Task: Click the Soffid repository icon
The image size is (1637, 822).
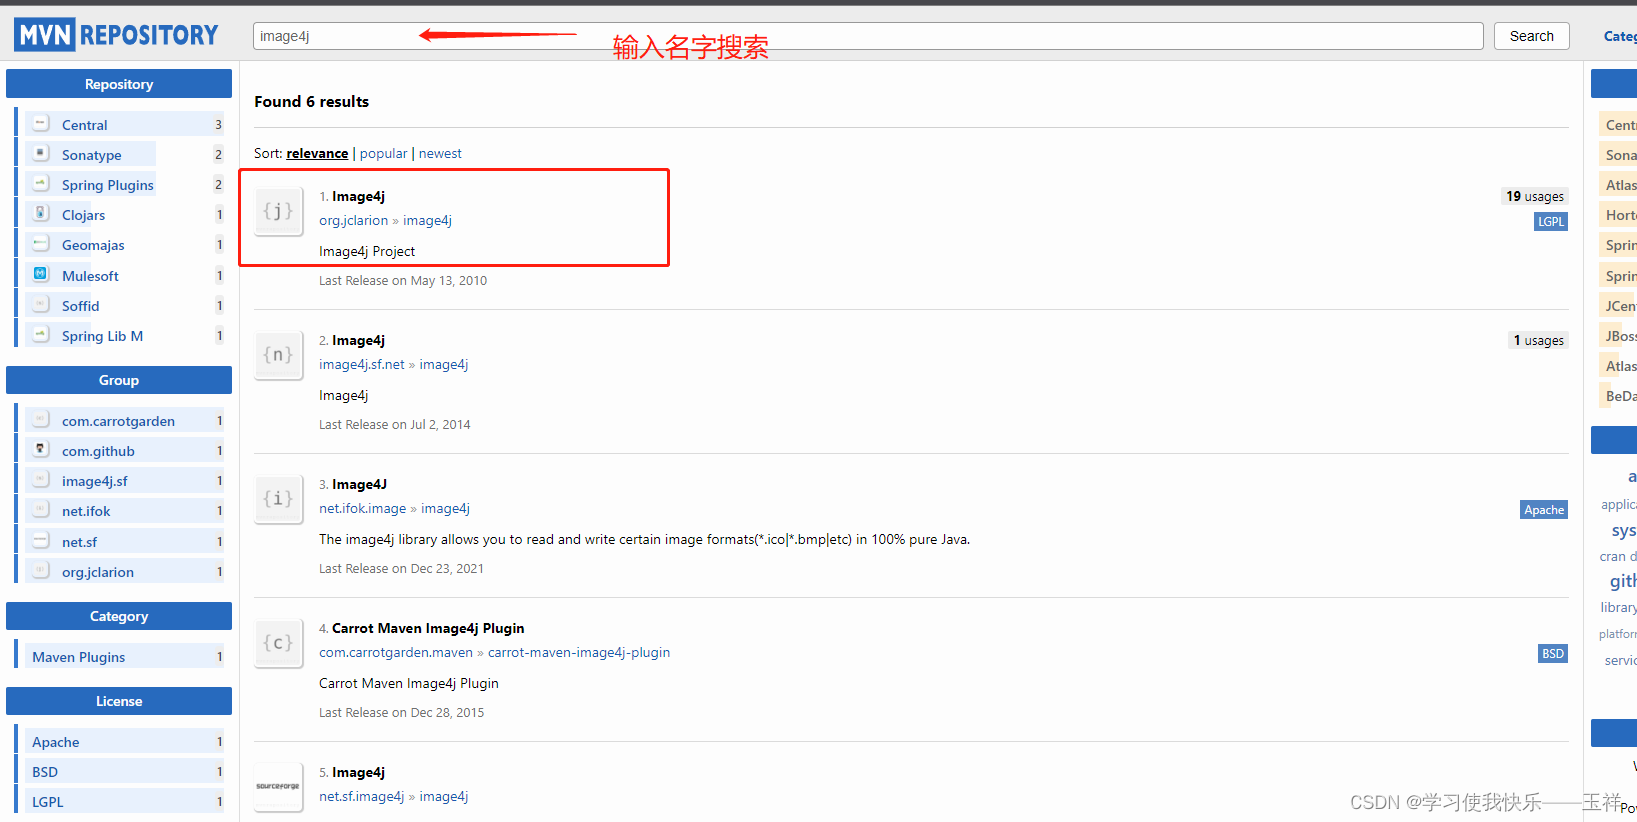Action: click(x=41, y=304)
